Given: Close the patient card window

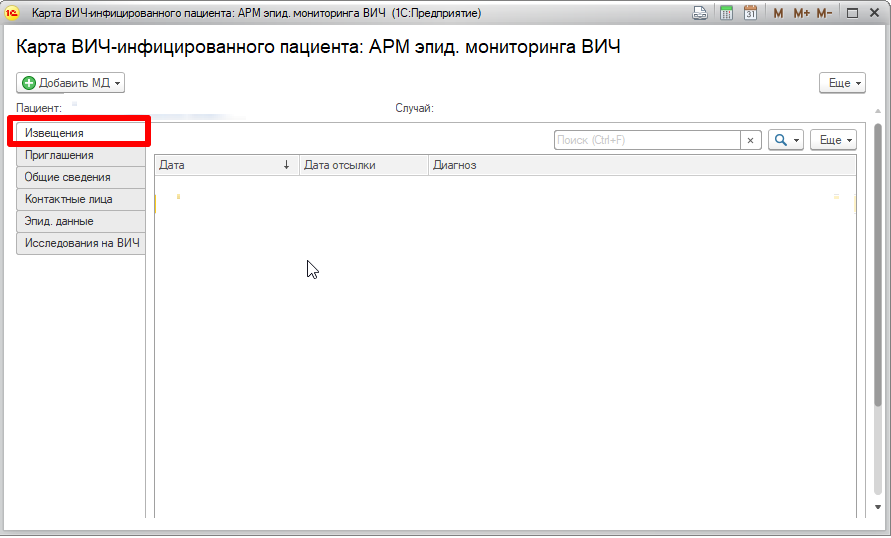Looking at the screenshot, I should [x=875, y=13].
